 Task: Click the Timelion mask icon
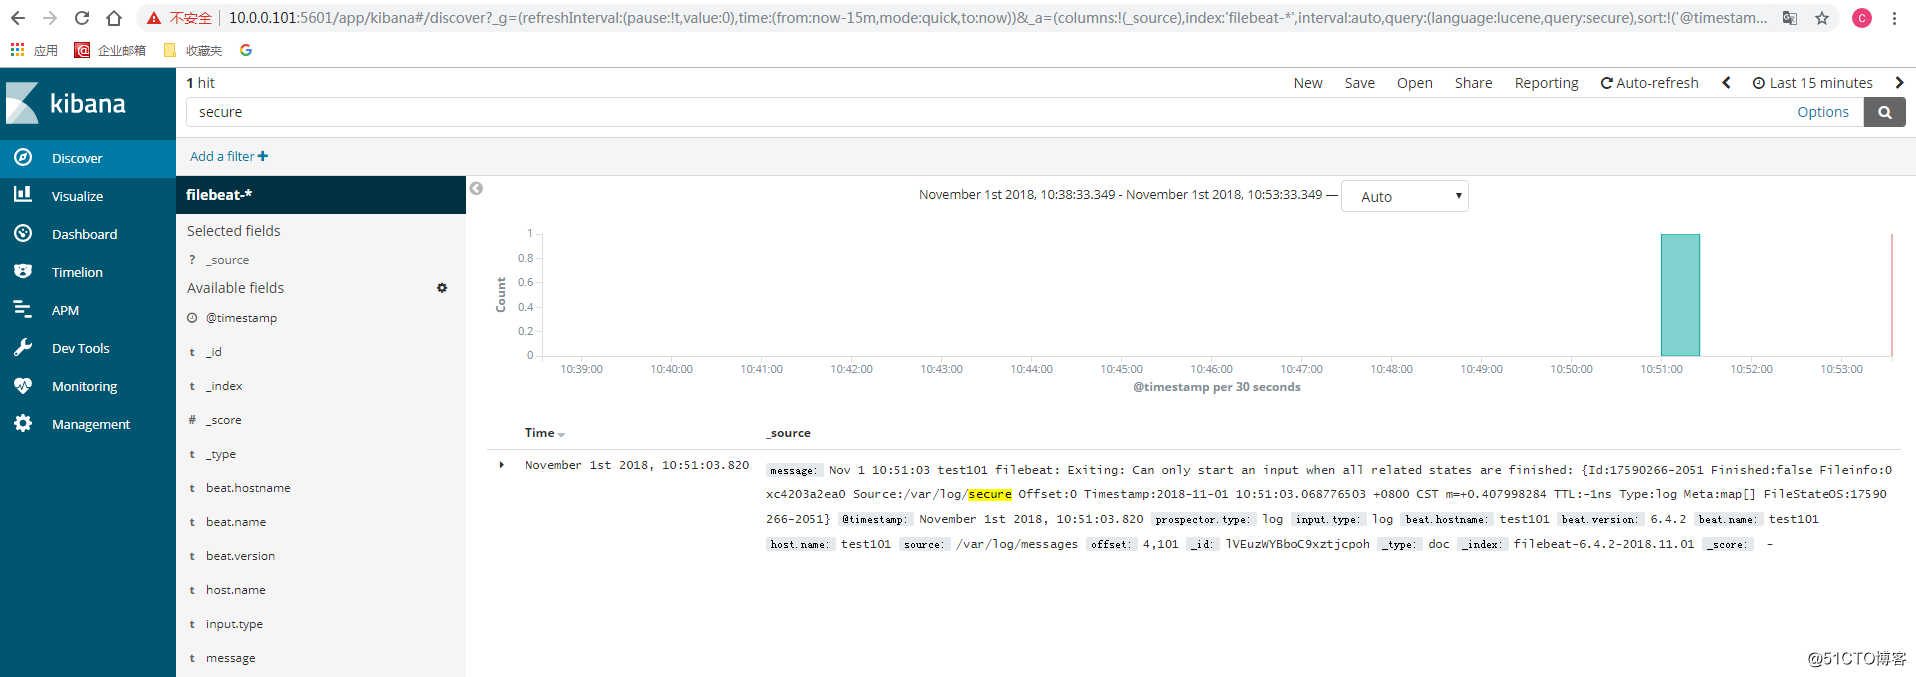[23, 271]
